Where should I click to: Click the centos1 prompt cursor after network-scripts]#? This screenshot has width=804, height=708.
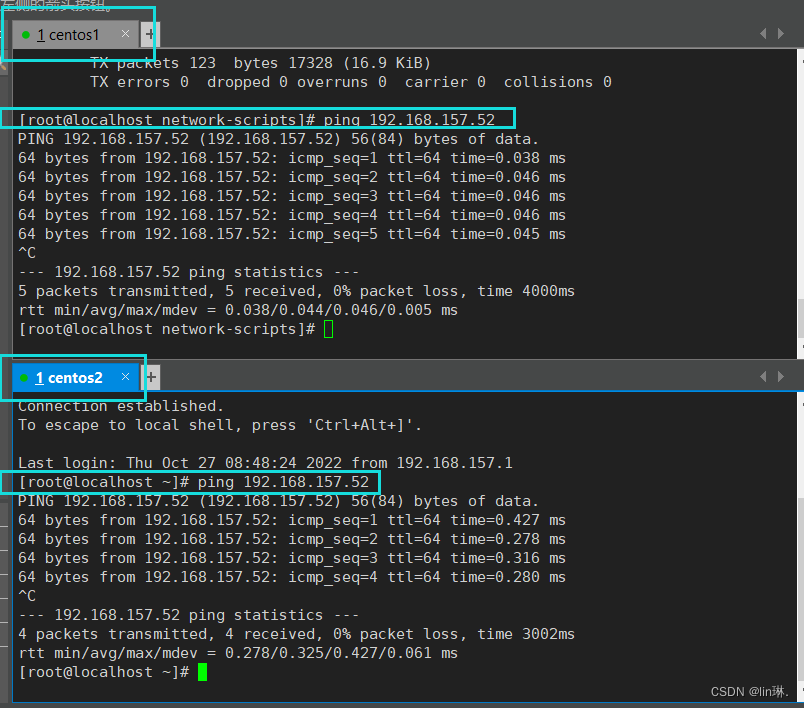(329, 329)
